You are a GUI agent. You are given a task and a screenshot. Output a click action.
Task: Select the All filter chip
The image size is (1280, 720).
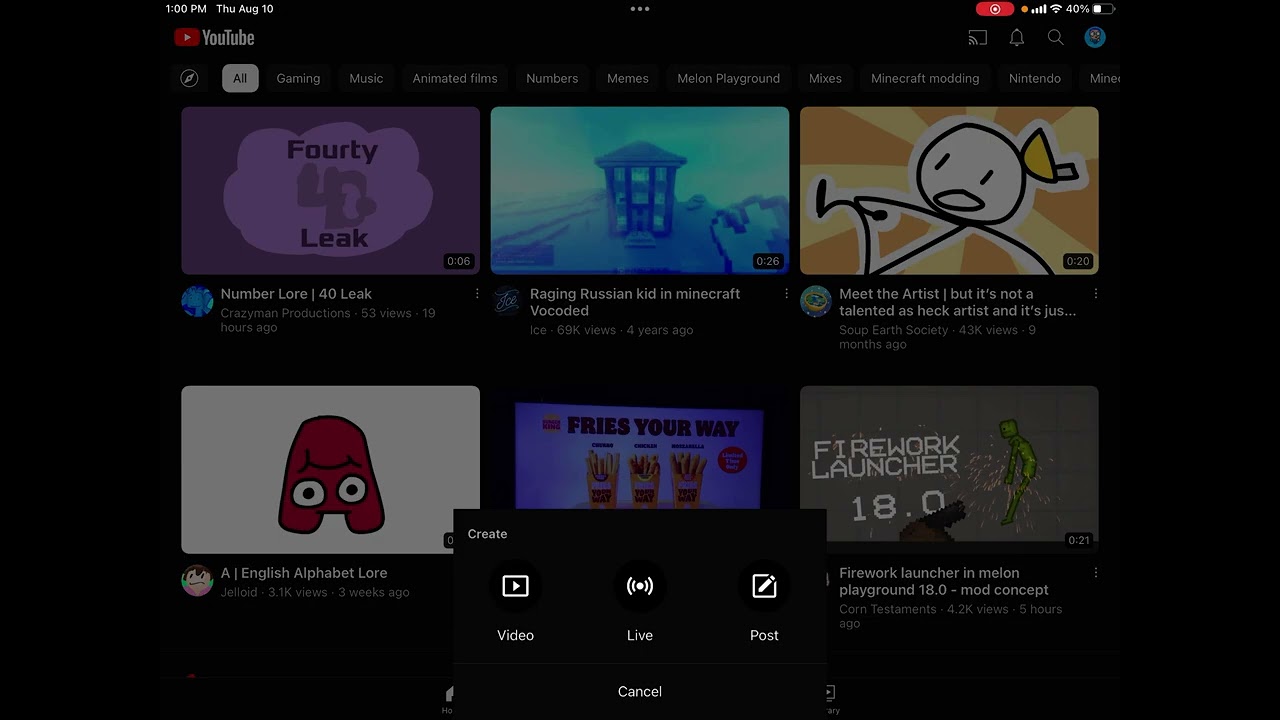click(240, 78)
